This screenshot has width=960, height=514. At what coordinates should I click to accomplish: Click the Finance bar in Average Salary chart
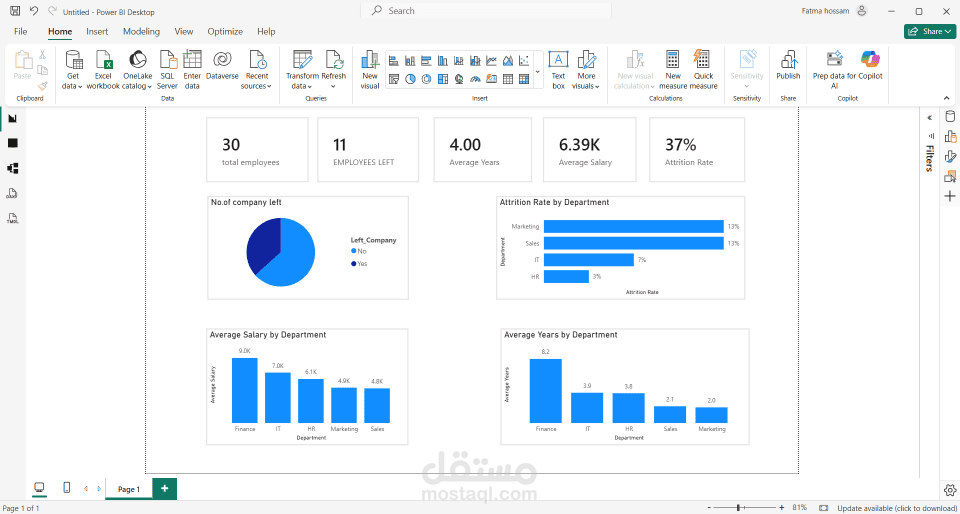[245, 390]
